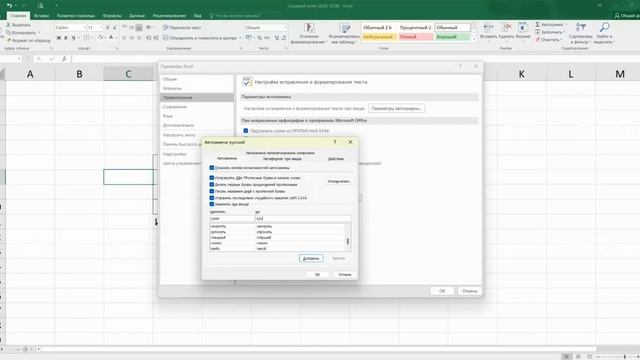Viewport: 640px width, 360px height.
Task: Open Font group dialog launcher
Action: [117, 49]
